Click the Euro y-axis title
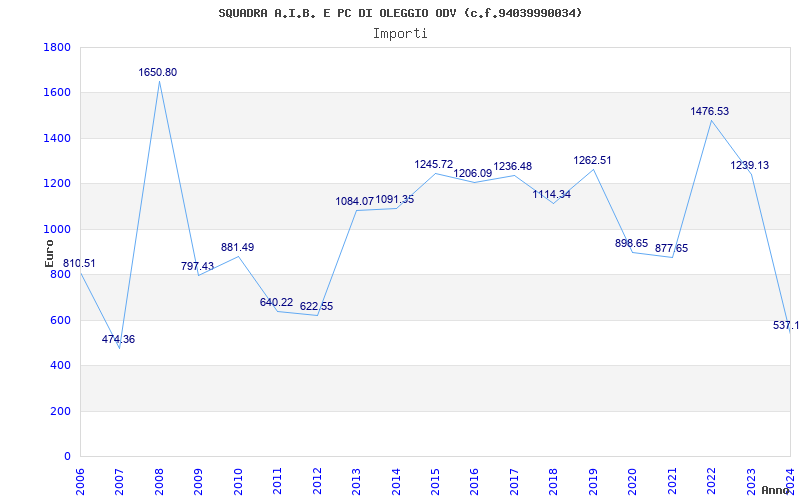The height and width of the screenshot is (500, 800). pyautogui.click(x=49, y=253)
